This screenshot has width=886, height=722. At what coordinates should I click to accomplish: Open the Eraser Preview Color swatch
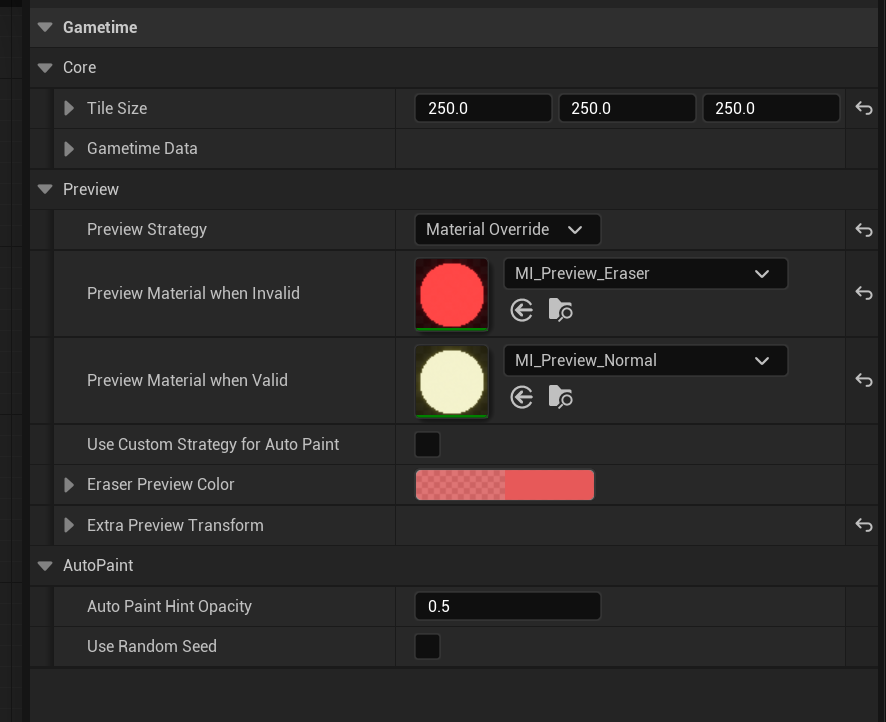(505, 485)
